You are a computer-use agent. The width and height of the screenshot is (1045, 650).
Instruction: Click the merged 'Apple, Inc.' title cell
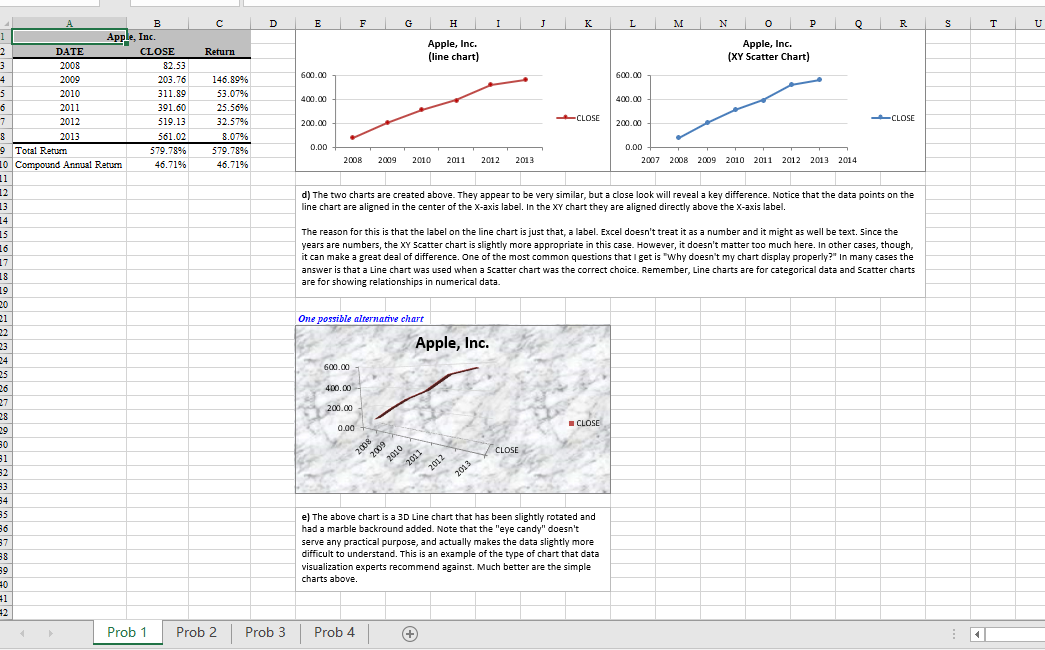(x=131, y=37)
